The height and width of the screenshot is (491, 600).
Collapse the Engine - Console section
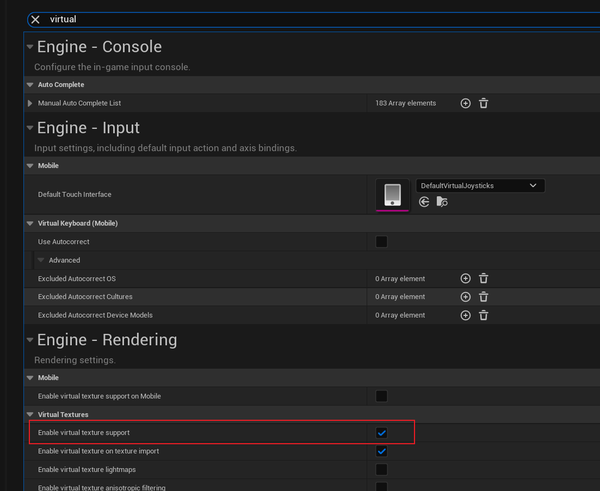coord(30,47)
